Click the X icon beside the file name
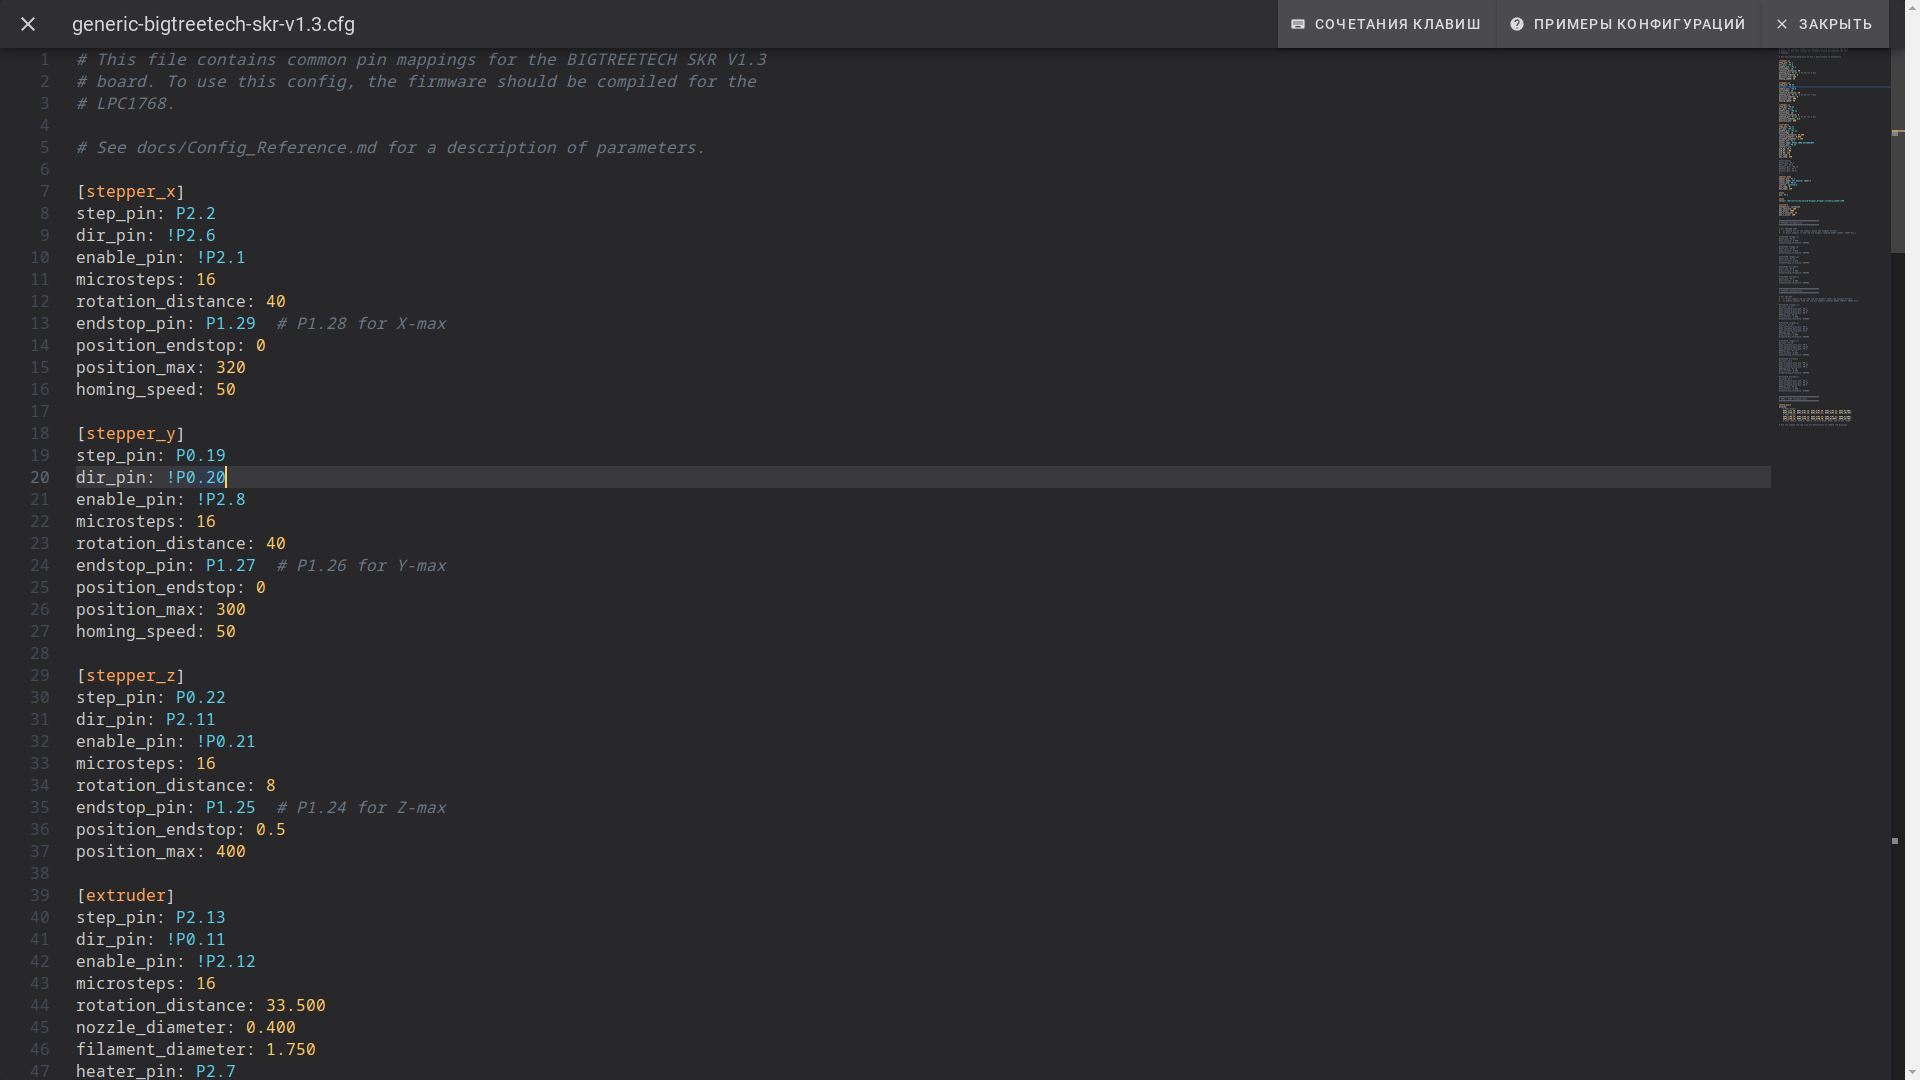 (x=28, y=24)
